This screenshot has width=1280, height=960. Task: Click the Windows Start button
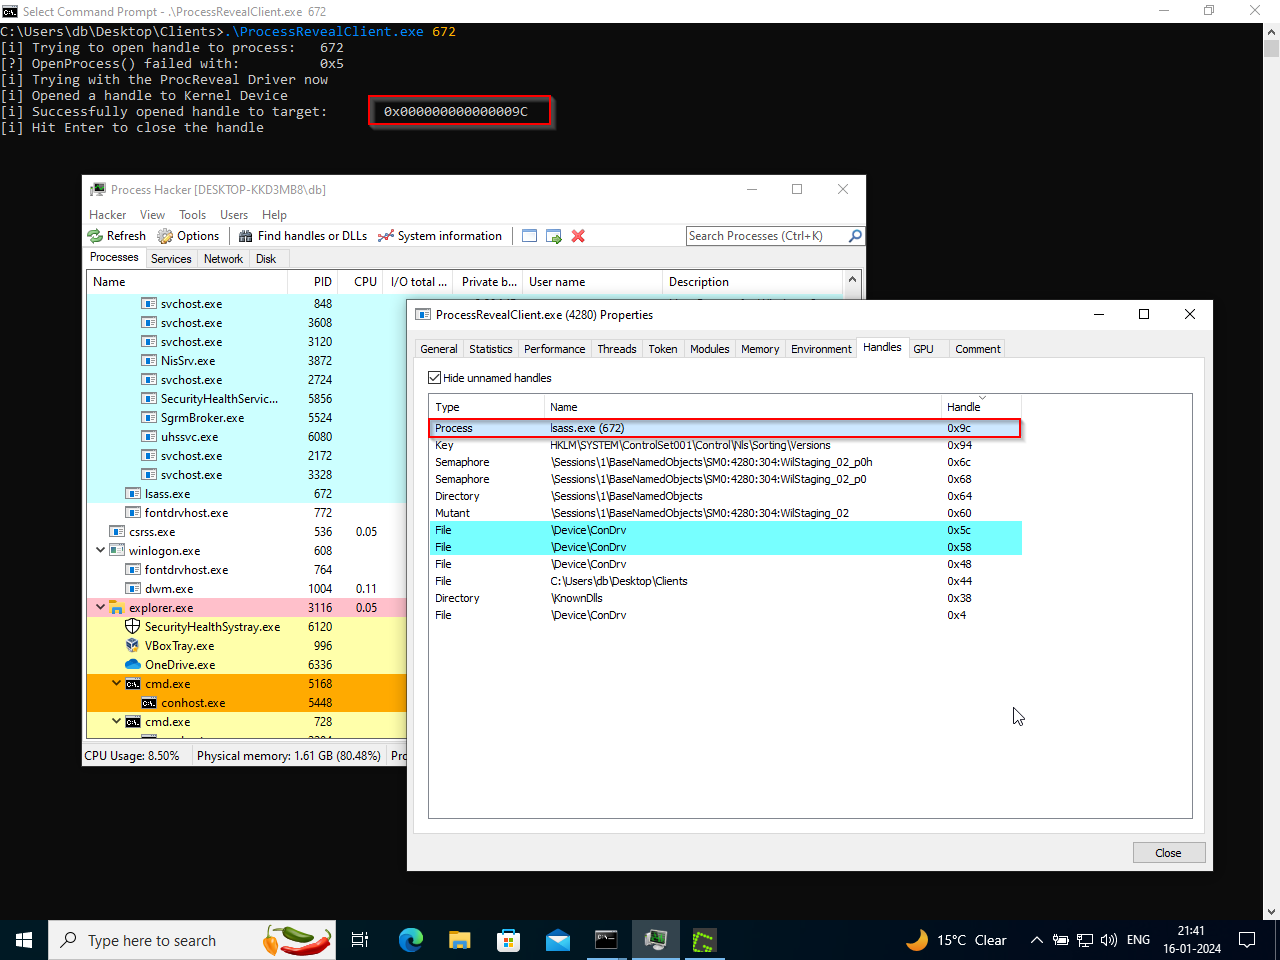click(24, 940)
